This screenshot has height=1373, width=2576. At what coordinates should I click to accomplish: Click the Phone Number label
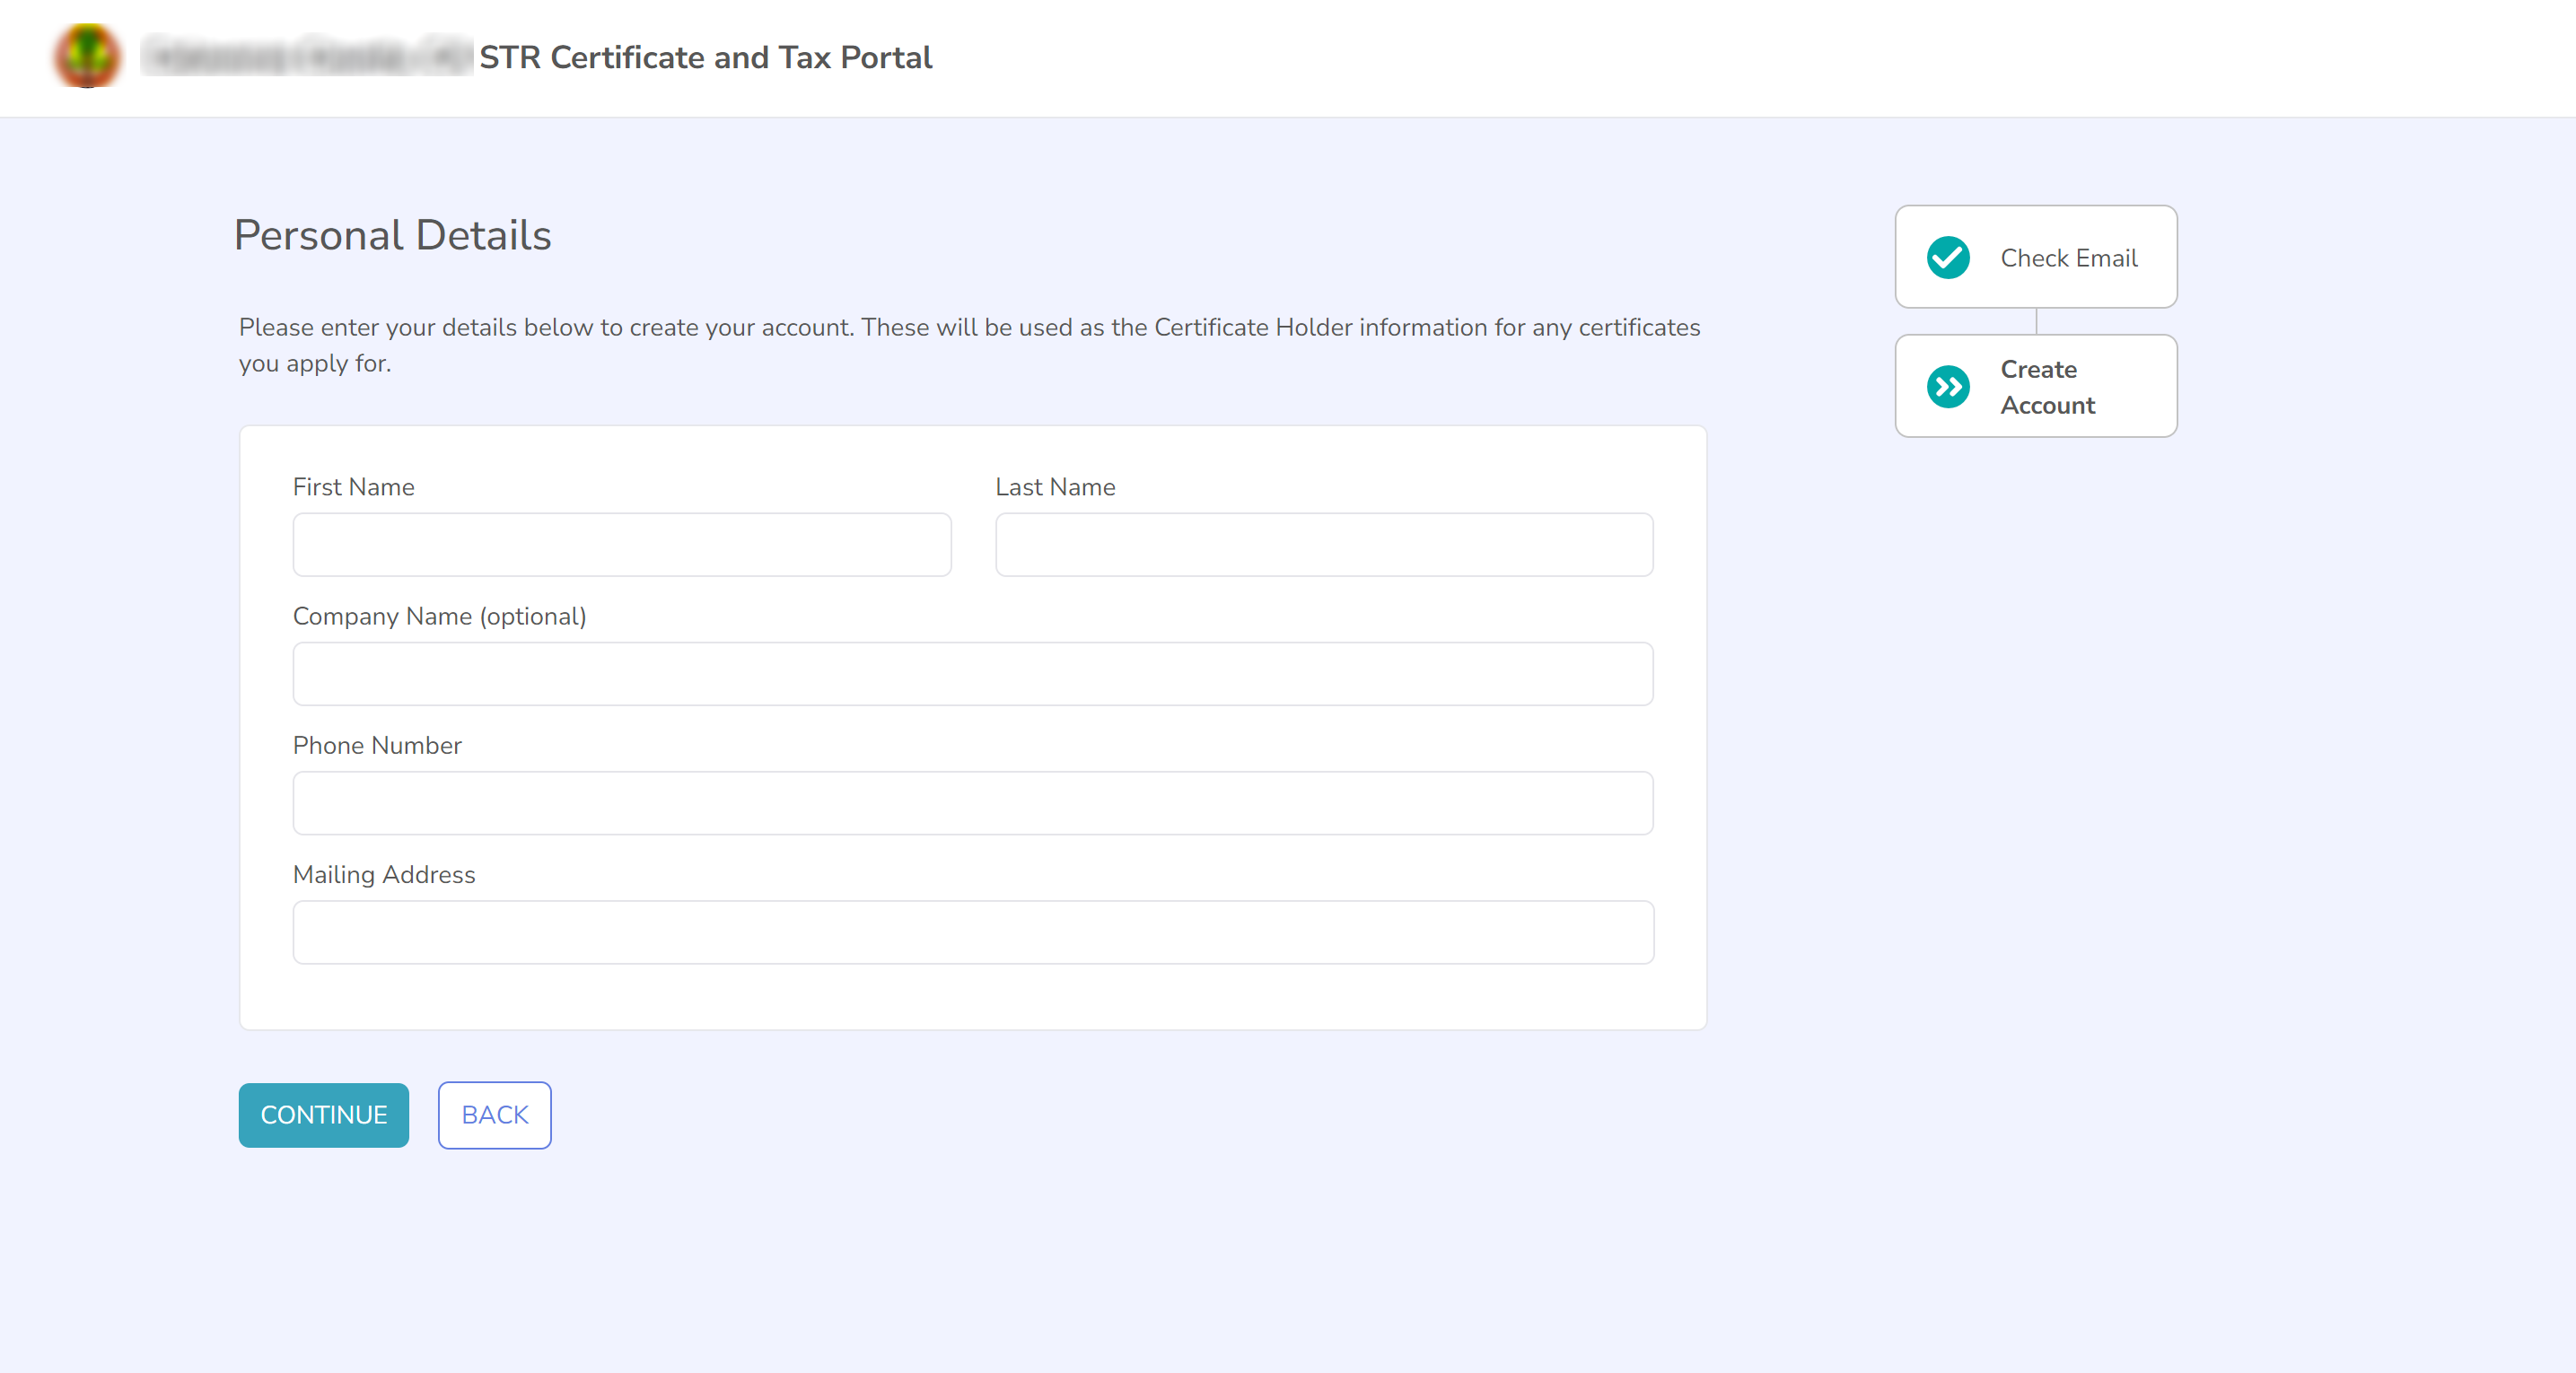tap(377, 745)
